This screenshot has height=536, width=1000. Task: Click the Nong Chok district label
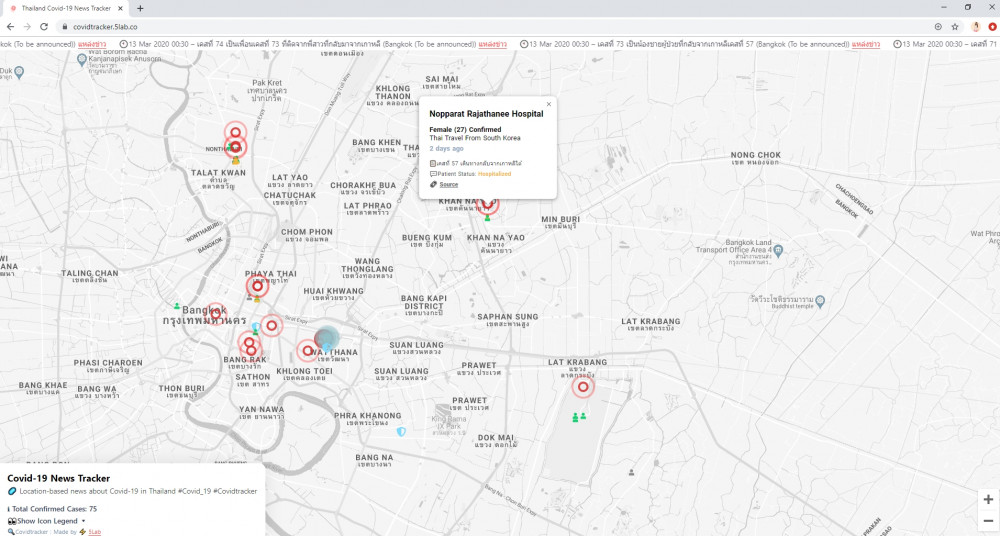(756, 158)
